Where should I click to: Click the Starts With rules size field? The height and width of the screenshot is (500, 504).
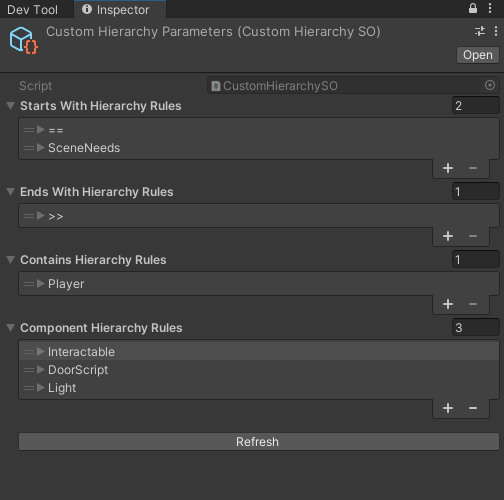pos(476,106)
